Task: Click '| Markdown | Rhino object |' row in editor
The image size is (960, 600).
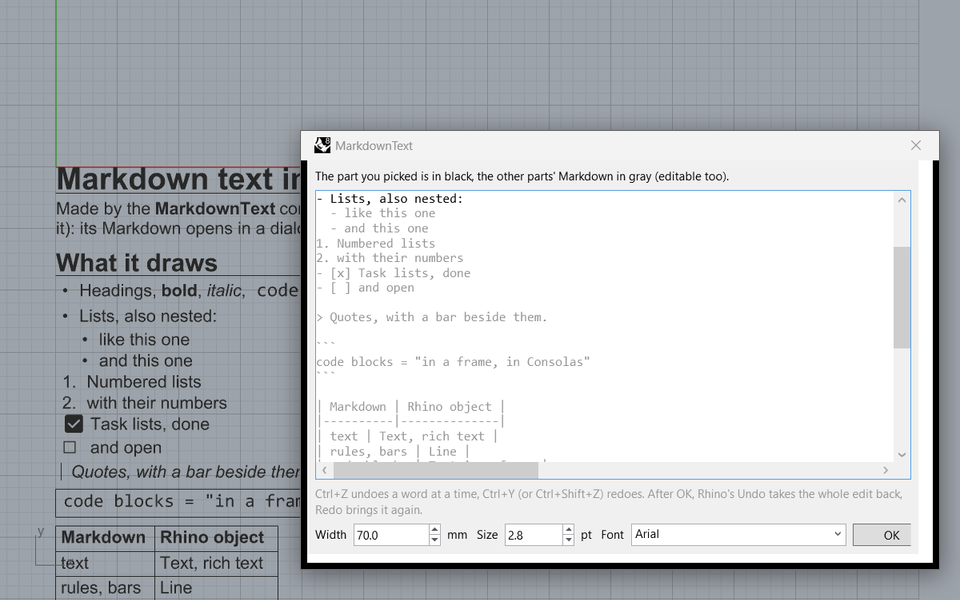Action: 411,407
